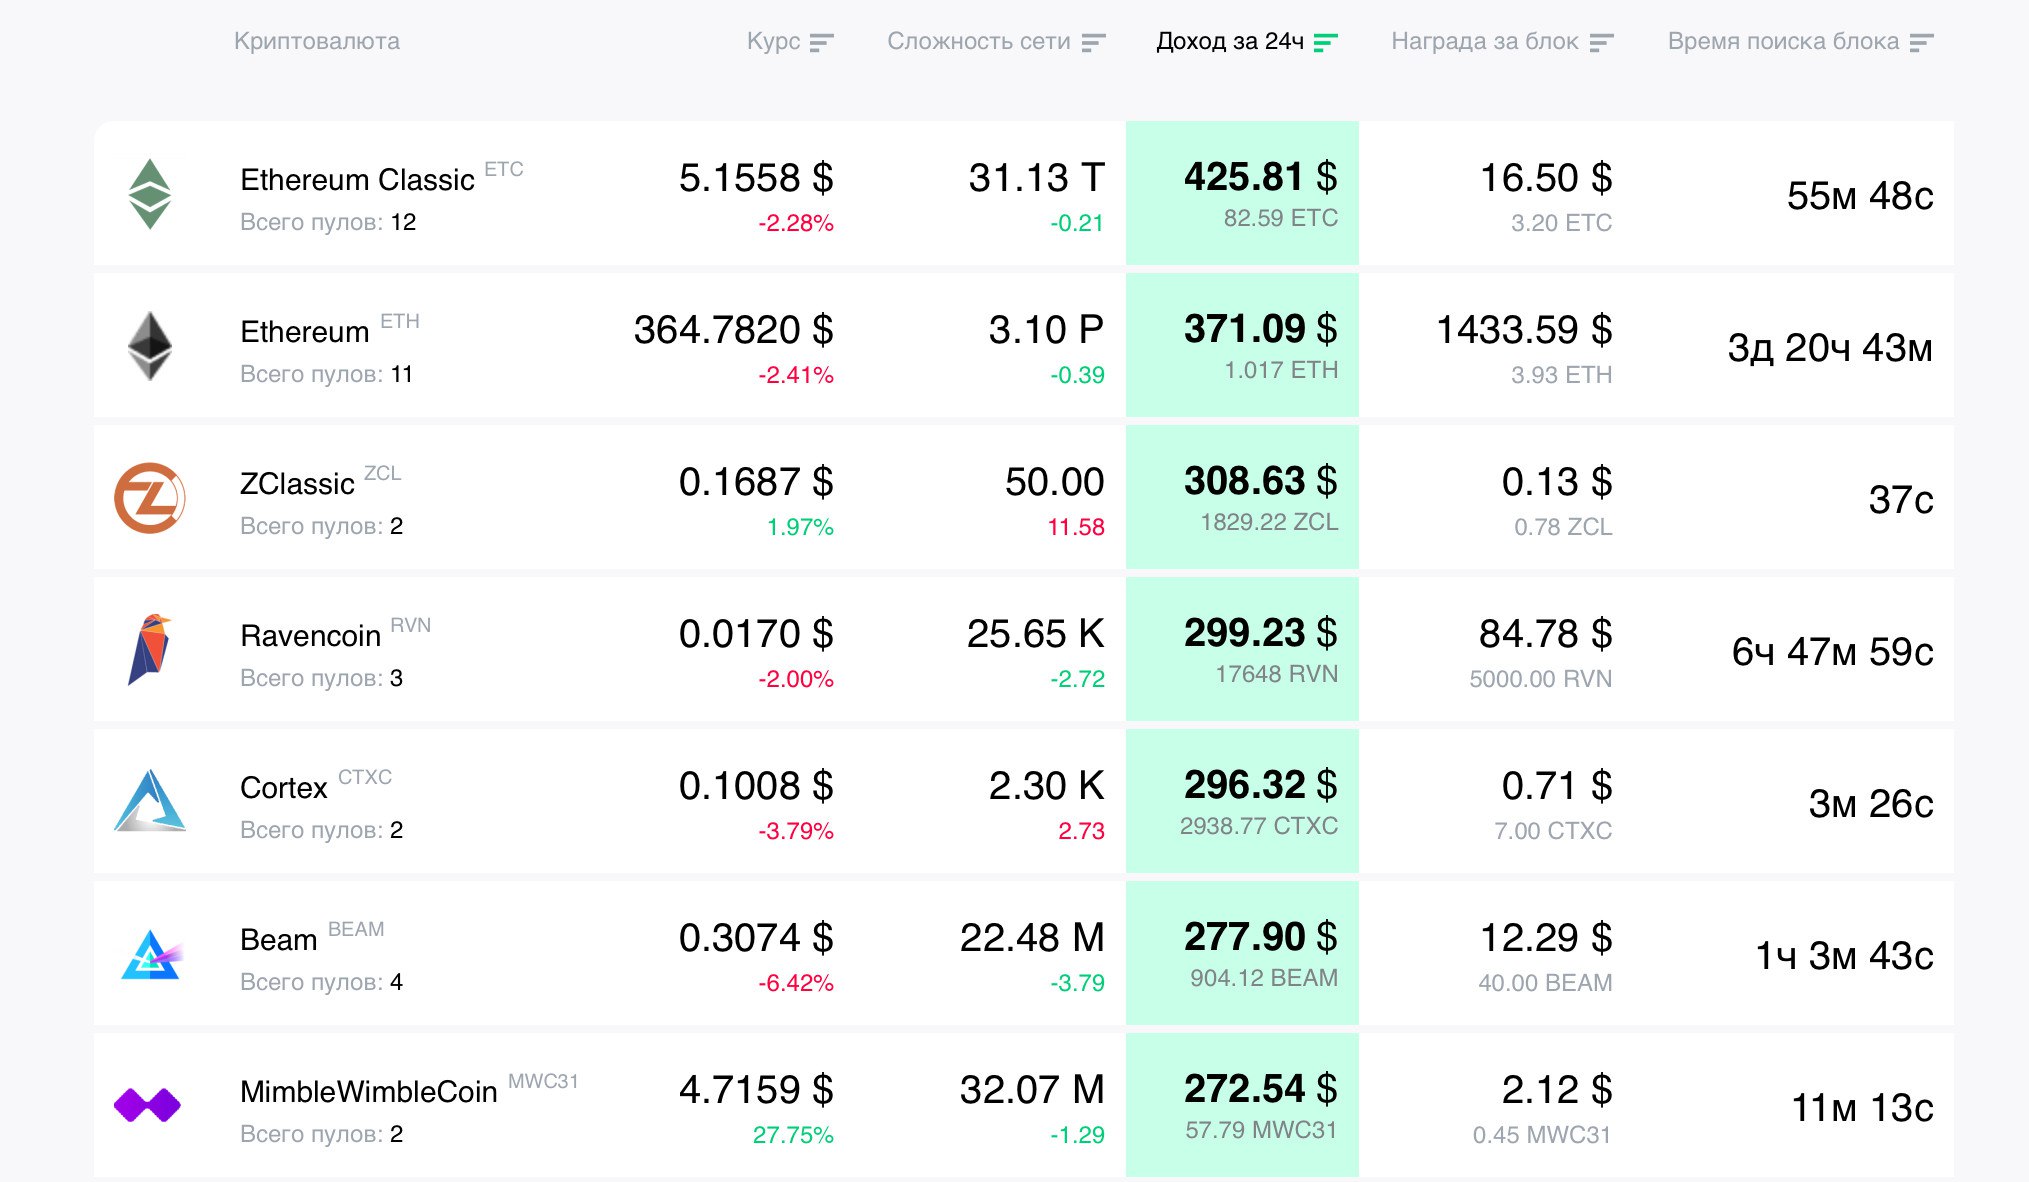Click the 6ч 47м 59с block time
2029x1182 pixels.
click(1832, 652)
